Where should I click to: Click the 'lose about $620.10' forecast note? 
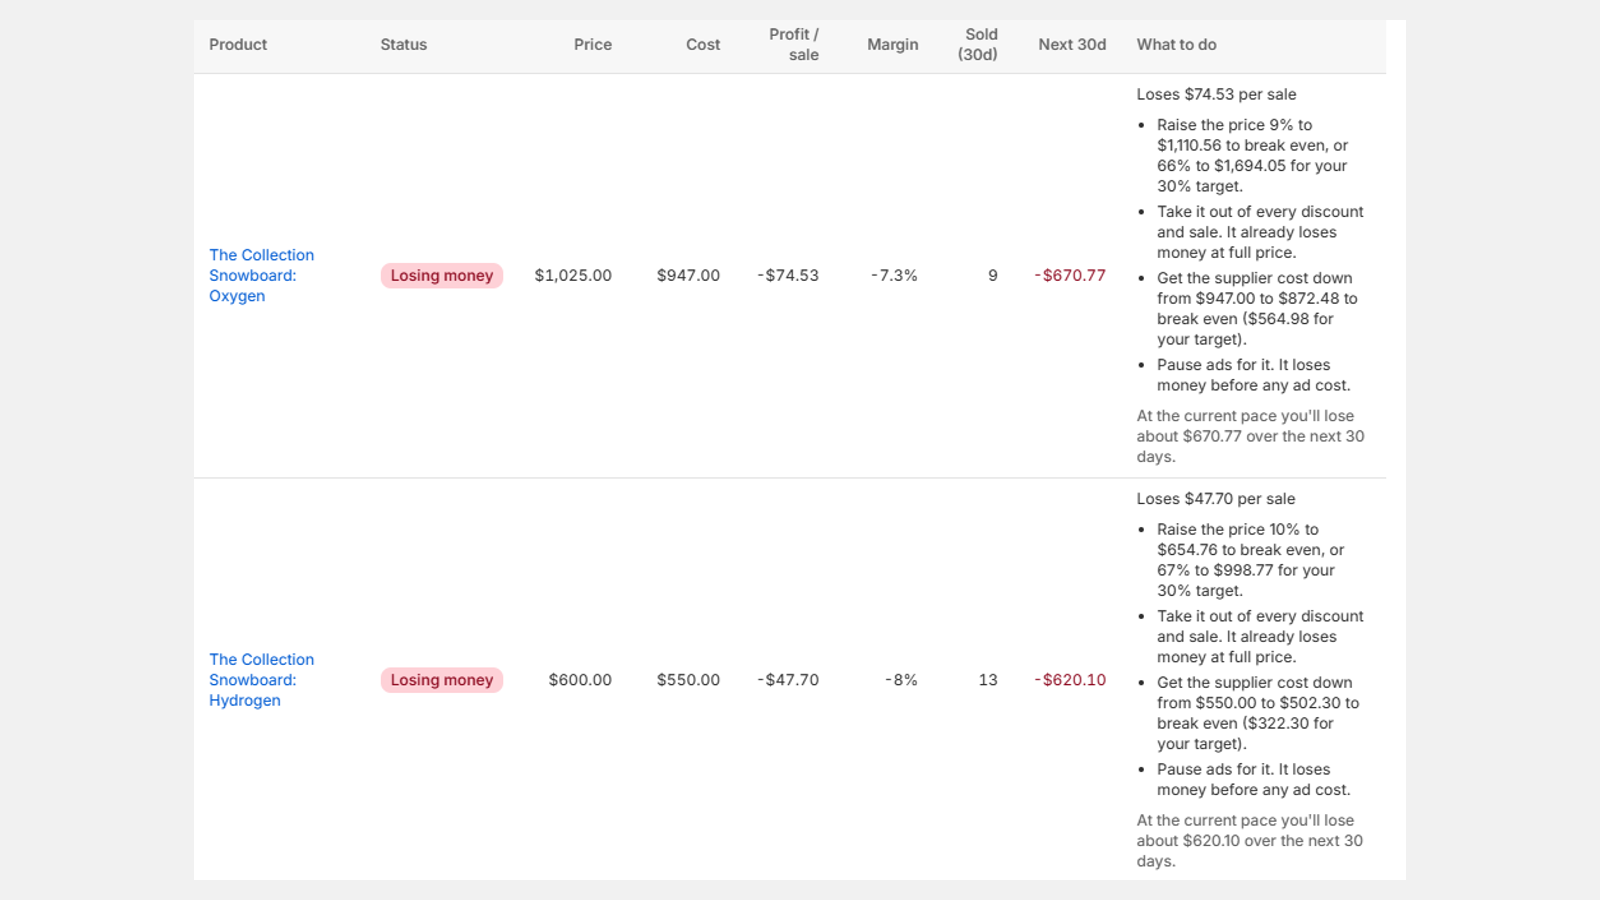(1250, 840)
